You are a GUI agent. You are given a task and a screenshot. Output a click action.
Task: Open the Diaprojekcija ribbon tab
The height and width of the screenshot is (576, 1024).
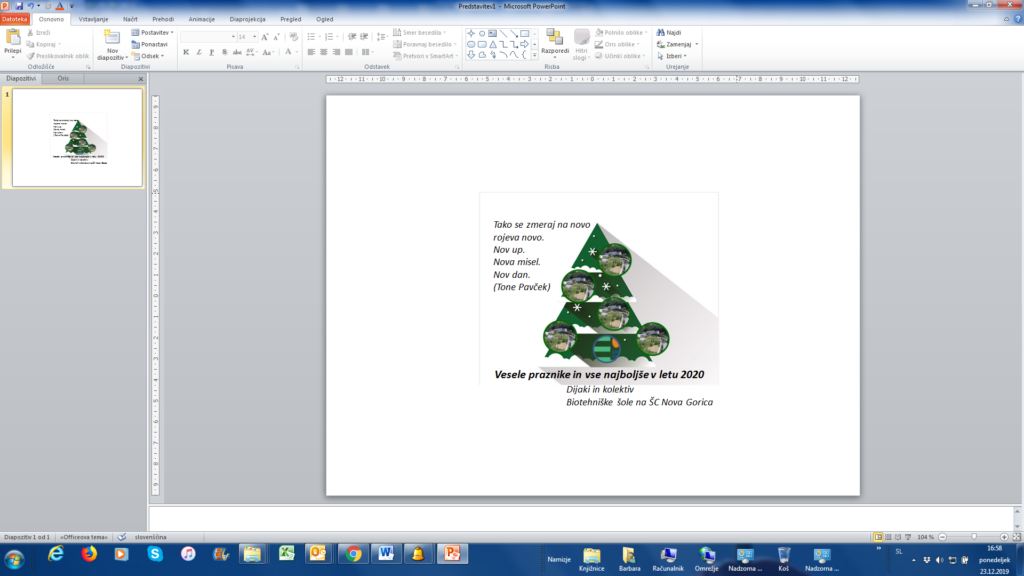(x=248, y=20)
